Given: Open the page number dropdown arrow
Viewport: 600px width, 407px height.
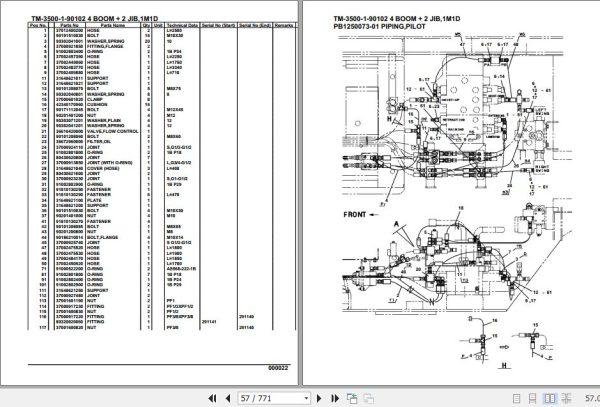Looking at the screenshot, I should point(306,398).
